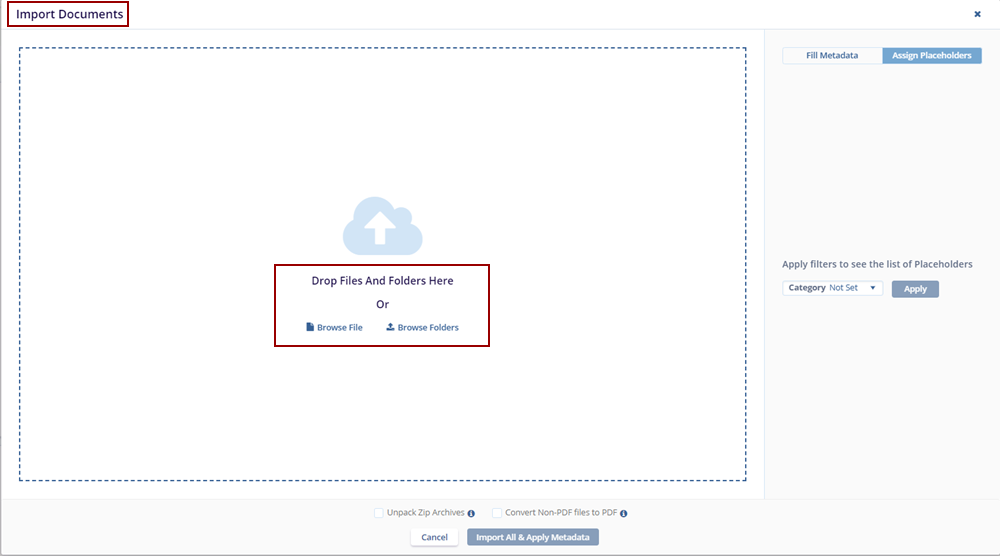Click the info icon for Unpack Zip Archives

point(471,514)
